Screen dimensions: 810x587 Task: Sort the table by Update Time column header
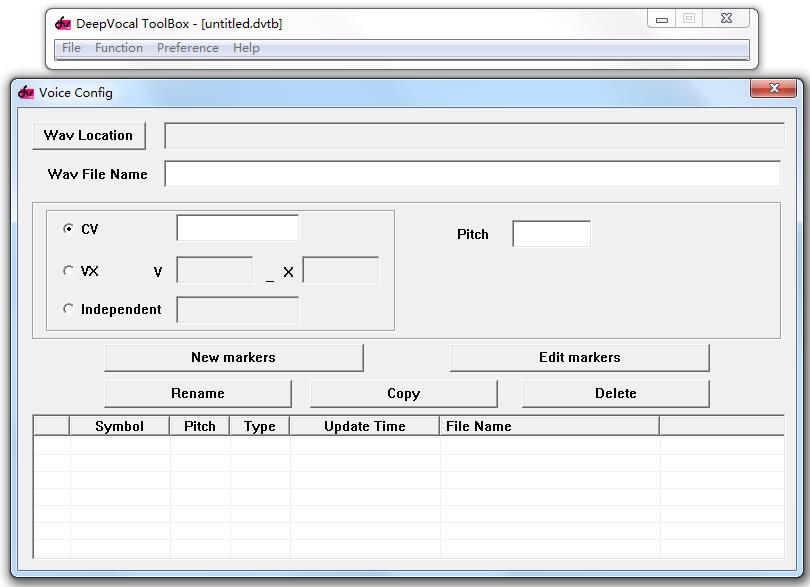pos(364,426)
